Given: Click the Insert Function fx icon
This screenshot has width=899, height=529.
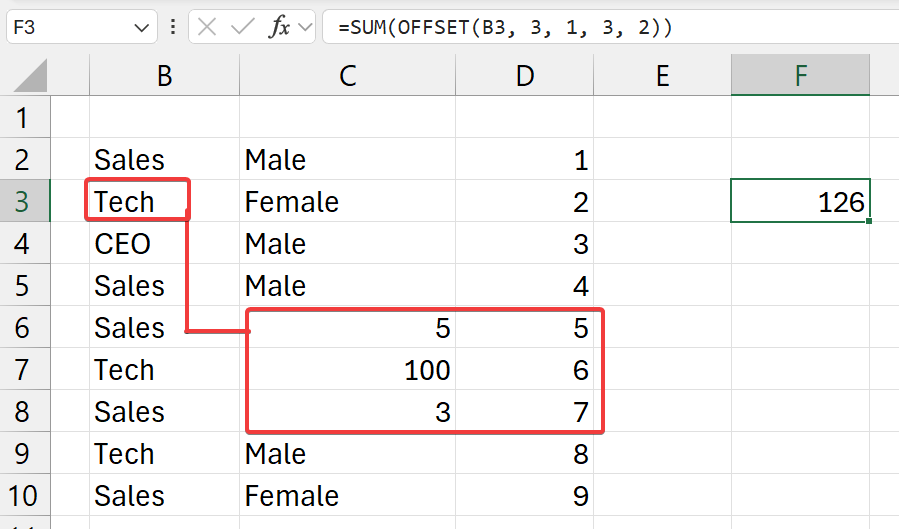Looking at the screenshot, I should 281,27.
